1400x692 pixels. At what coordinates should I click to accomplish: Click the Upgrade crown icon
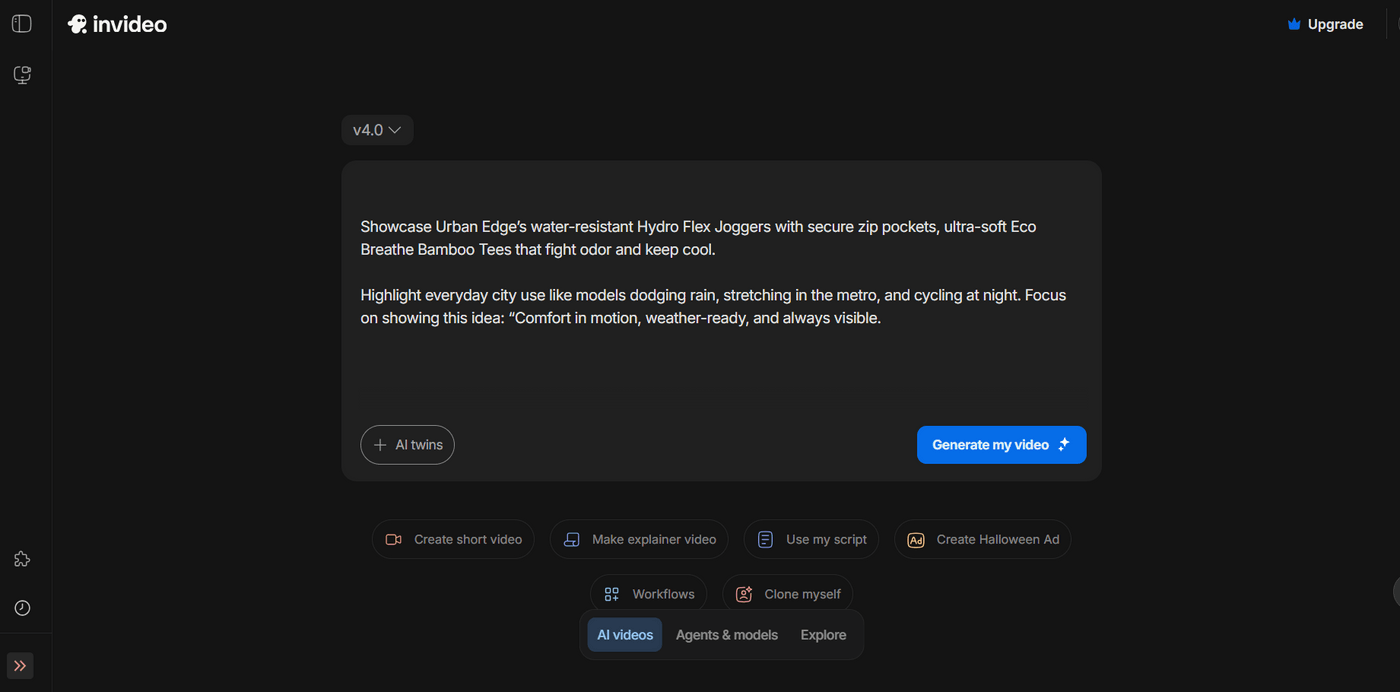click(1294, 24)
